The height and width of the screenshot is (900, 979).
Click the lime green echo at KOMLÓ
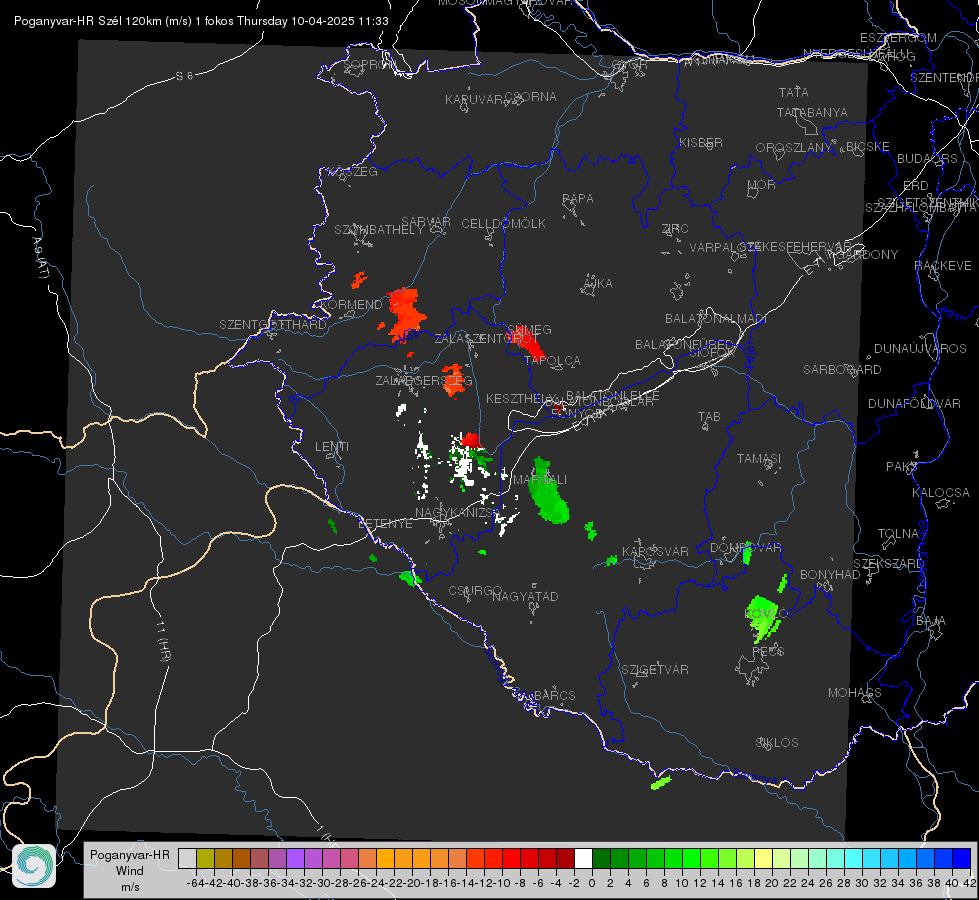[x=764, y=618]
